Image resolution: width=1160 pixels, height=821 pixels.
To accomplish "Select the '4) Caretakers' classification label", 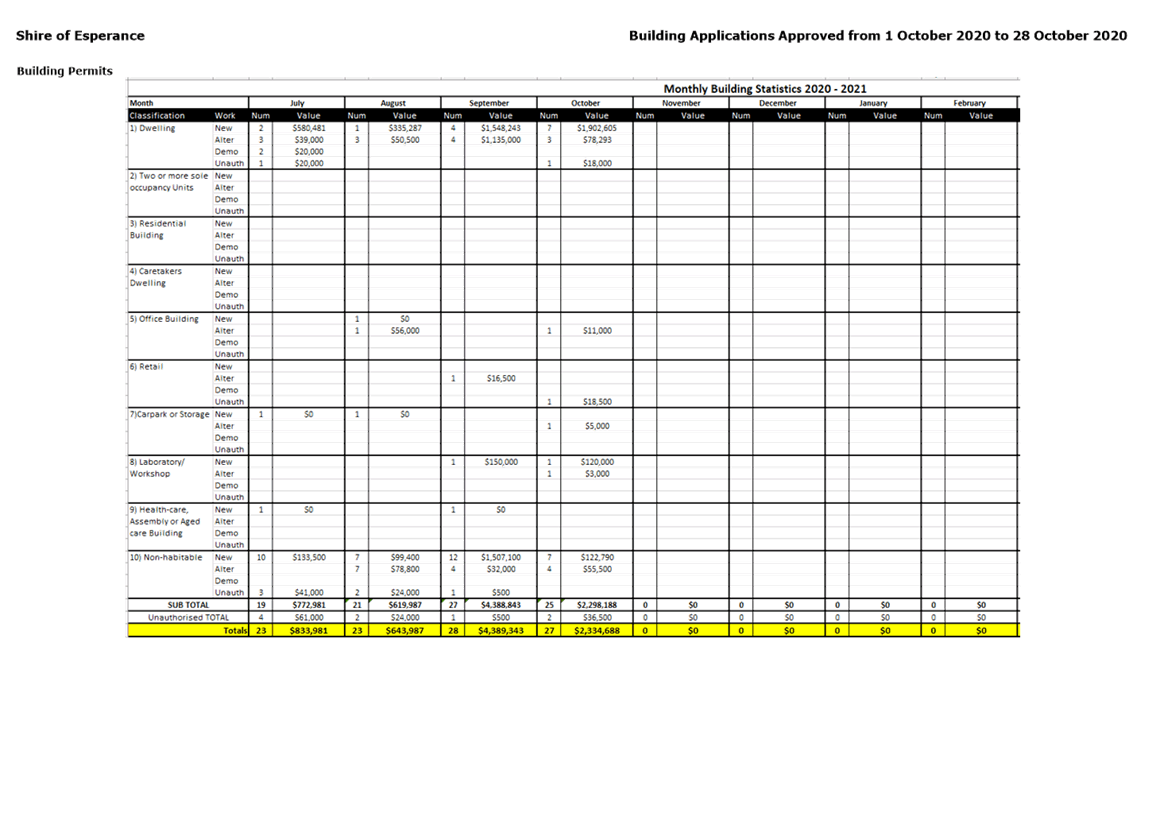I will pos(155,271).
